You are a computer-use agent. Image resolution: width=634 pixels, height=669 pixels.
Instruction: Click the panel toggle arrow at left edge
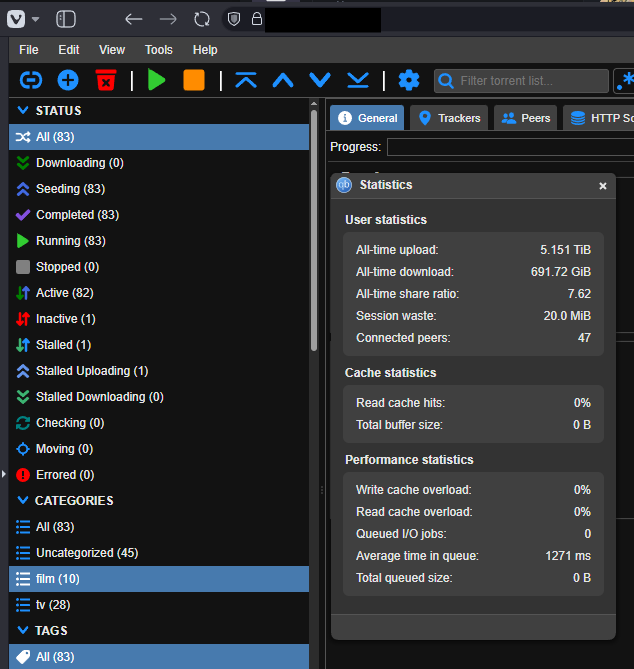click(x=3, y=474)
